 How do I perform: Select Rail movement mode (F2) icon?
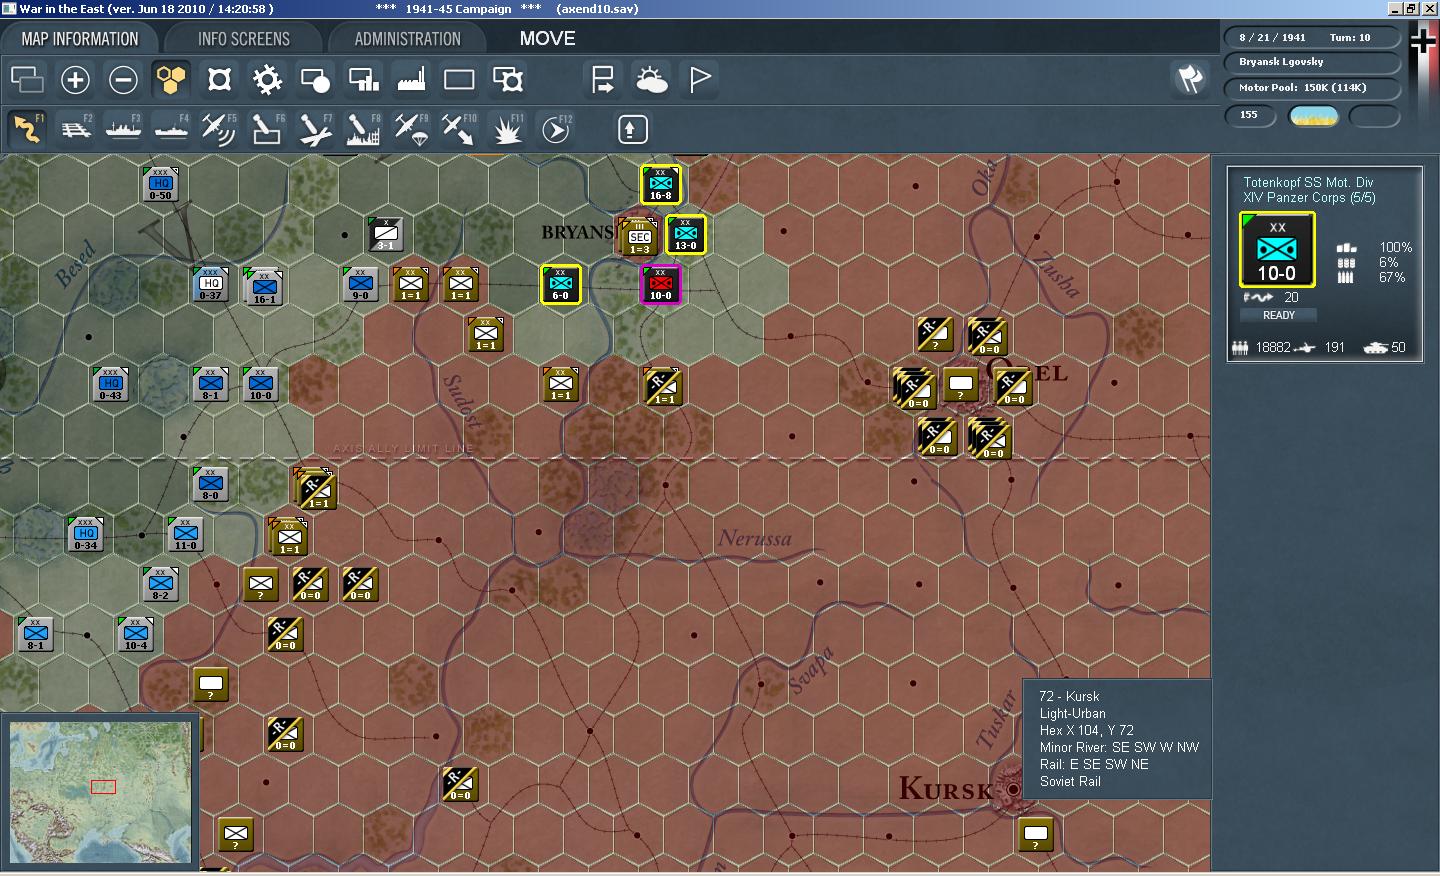(x=75, y=129)
